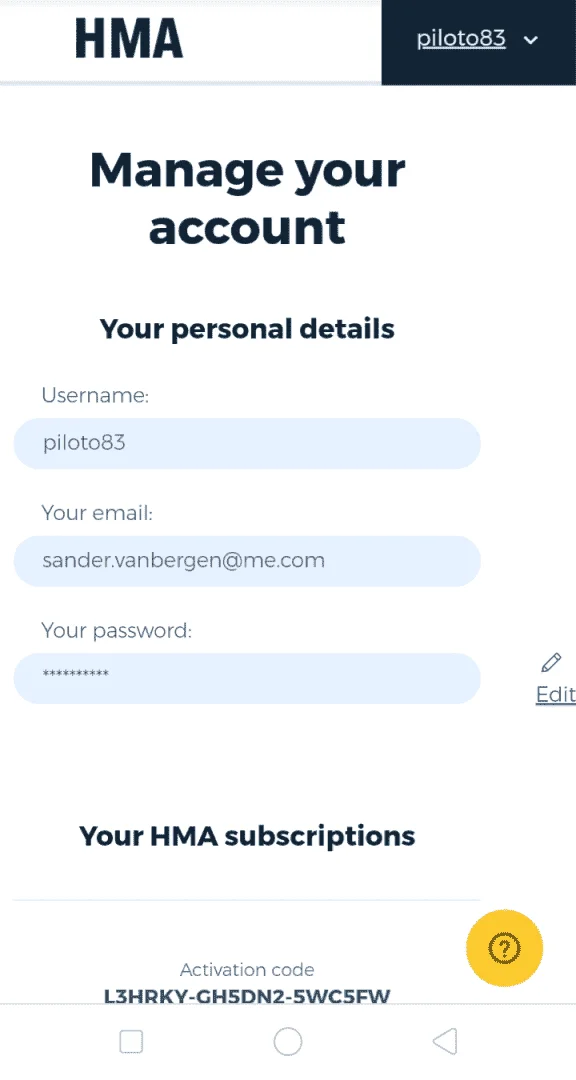
Task: Click the Your personal details heading
Action: 247,329
